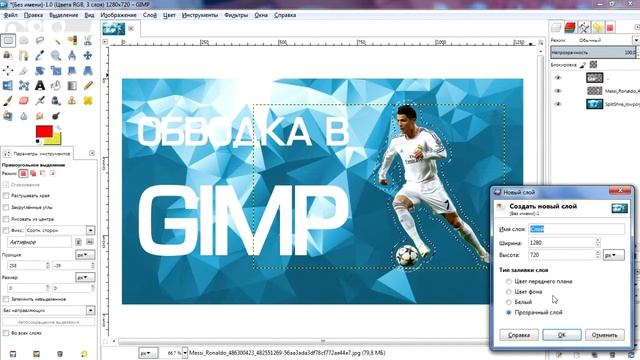
Task: Open the Слой menu
Action: tap(150, 15)
